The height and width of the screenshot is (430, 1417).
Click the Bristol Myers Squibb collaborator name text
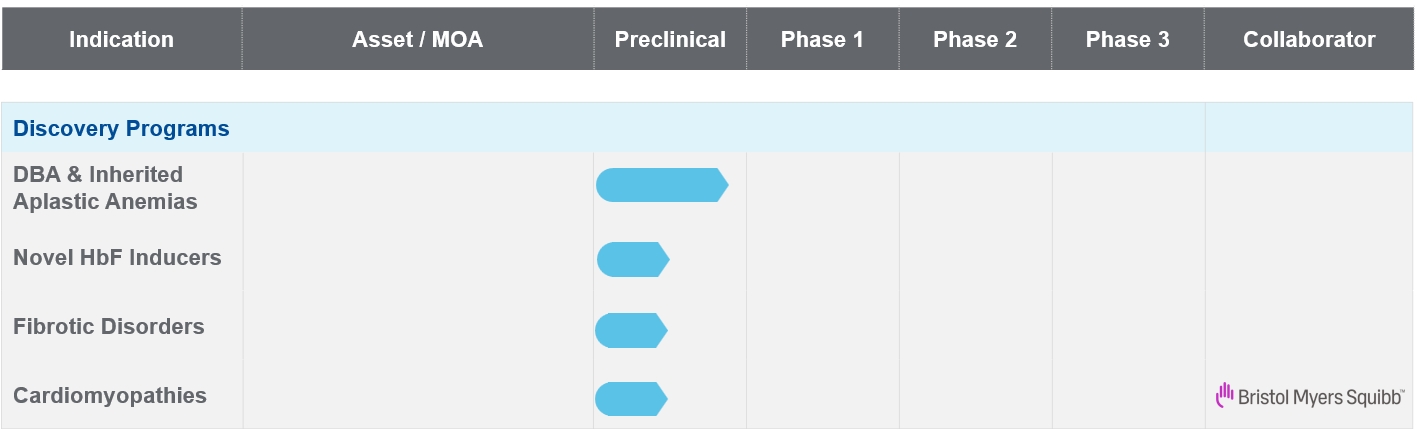click(1320, 397)
